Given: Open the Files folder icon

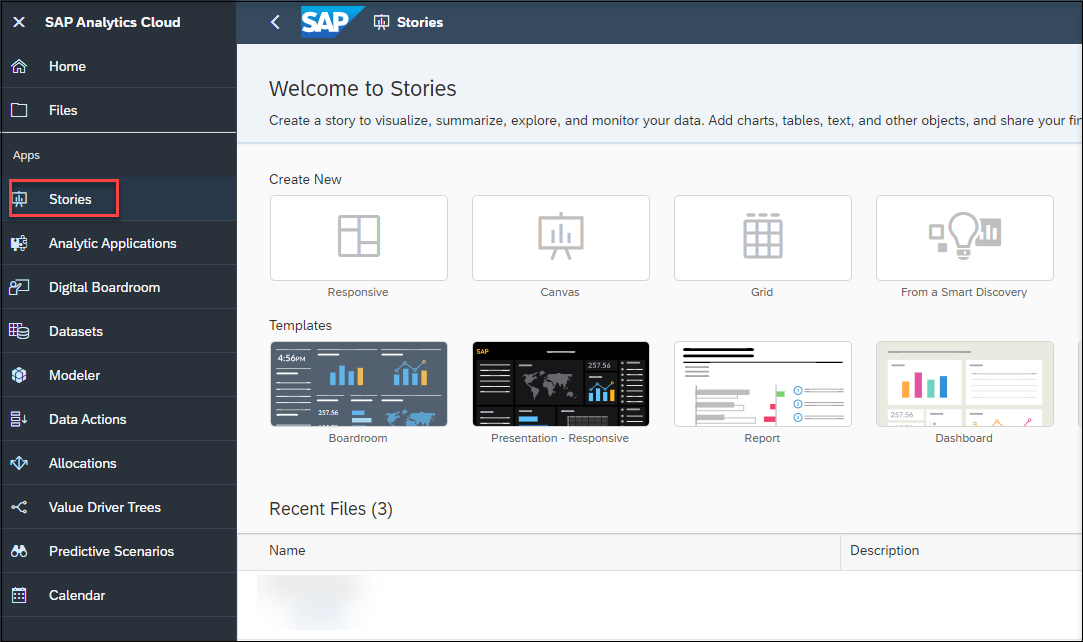Looking at the screenshot, I should tap(19, 110).
